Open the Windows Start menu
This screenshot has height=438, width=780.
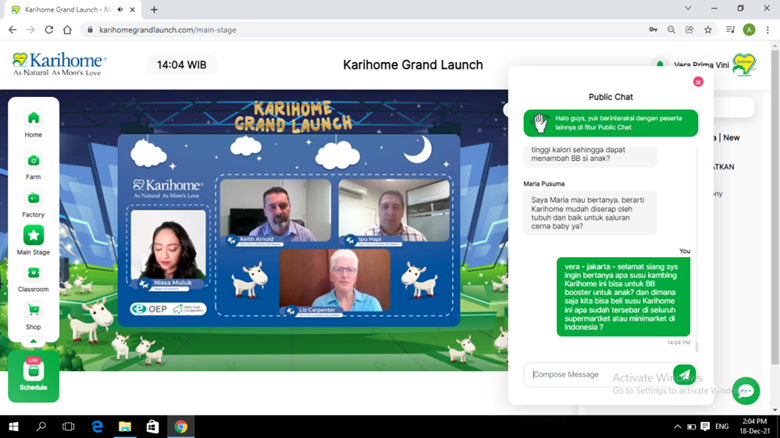(13, 427)
